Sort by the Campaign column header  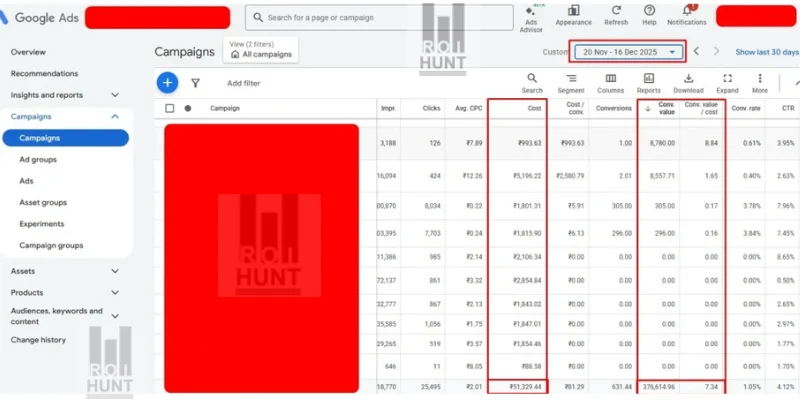pos(224,108)
